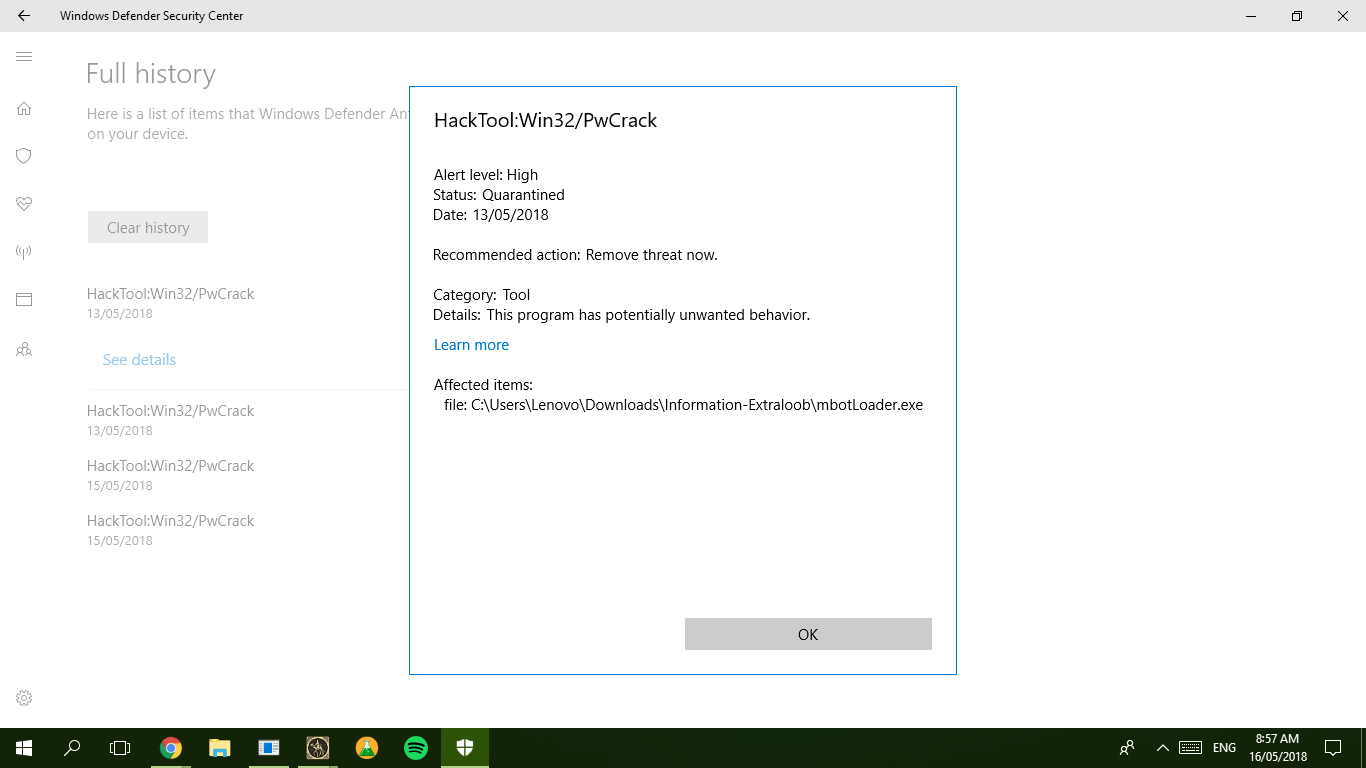Open the Home section in the sidebar
The height and width of the screenshot is (768, 1366).
[24, 108]
